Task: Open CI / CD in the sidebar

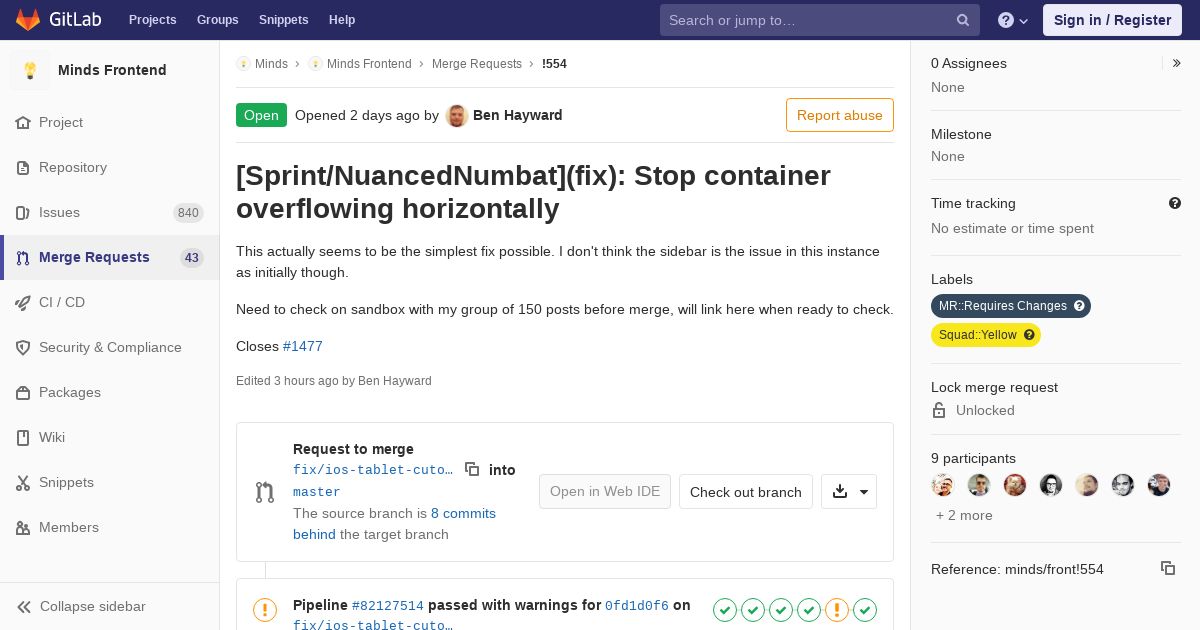Action: 110,303
